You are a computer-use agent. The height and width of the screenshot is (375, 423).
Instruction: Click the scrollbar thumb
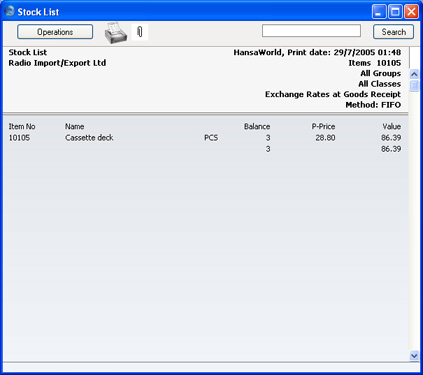(414, 85)
